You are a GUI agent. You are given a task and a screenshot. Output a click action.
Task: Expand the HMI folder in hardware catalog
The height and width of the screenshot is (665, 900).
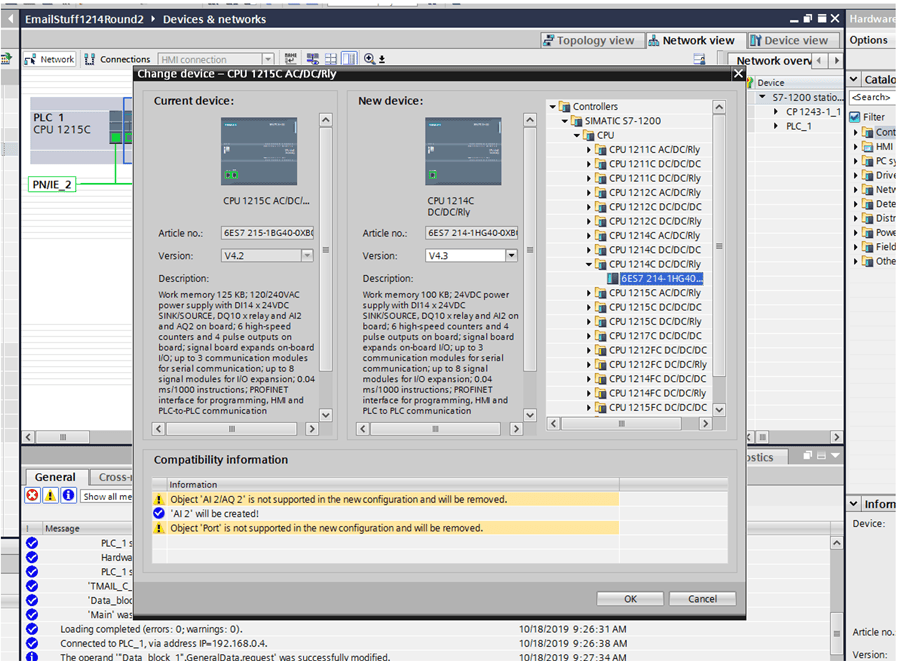pos(855,147)
